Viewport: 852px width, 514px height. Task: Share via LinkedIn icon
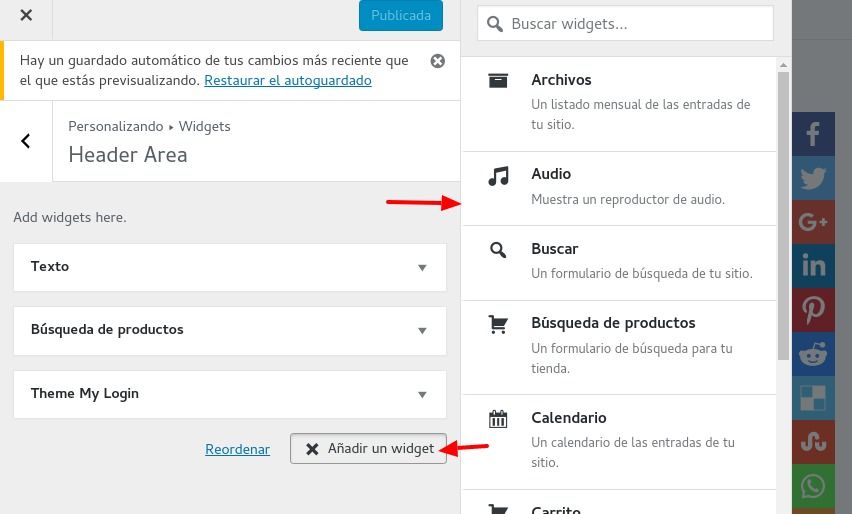[x=813, y=266]
